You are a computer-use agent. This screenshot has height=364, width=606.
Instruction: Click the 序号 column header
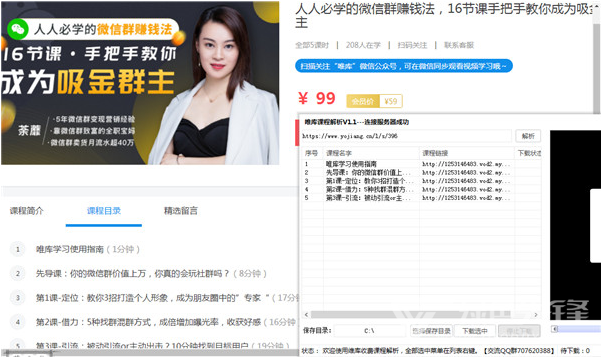pos(311,153)
